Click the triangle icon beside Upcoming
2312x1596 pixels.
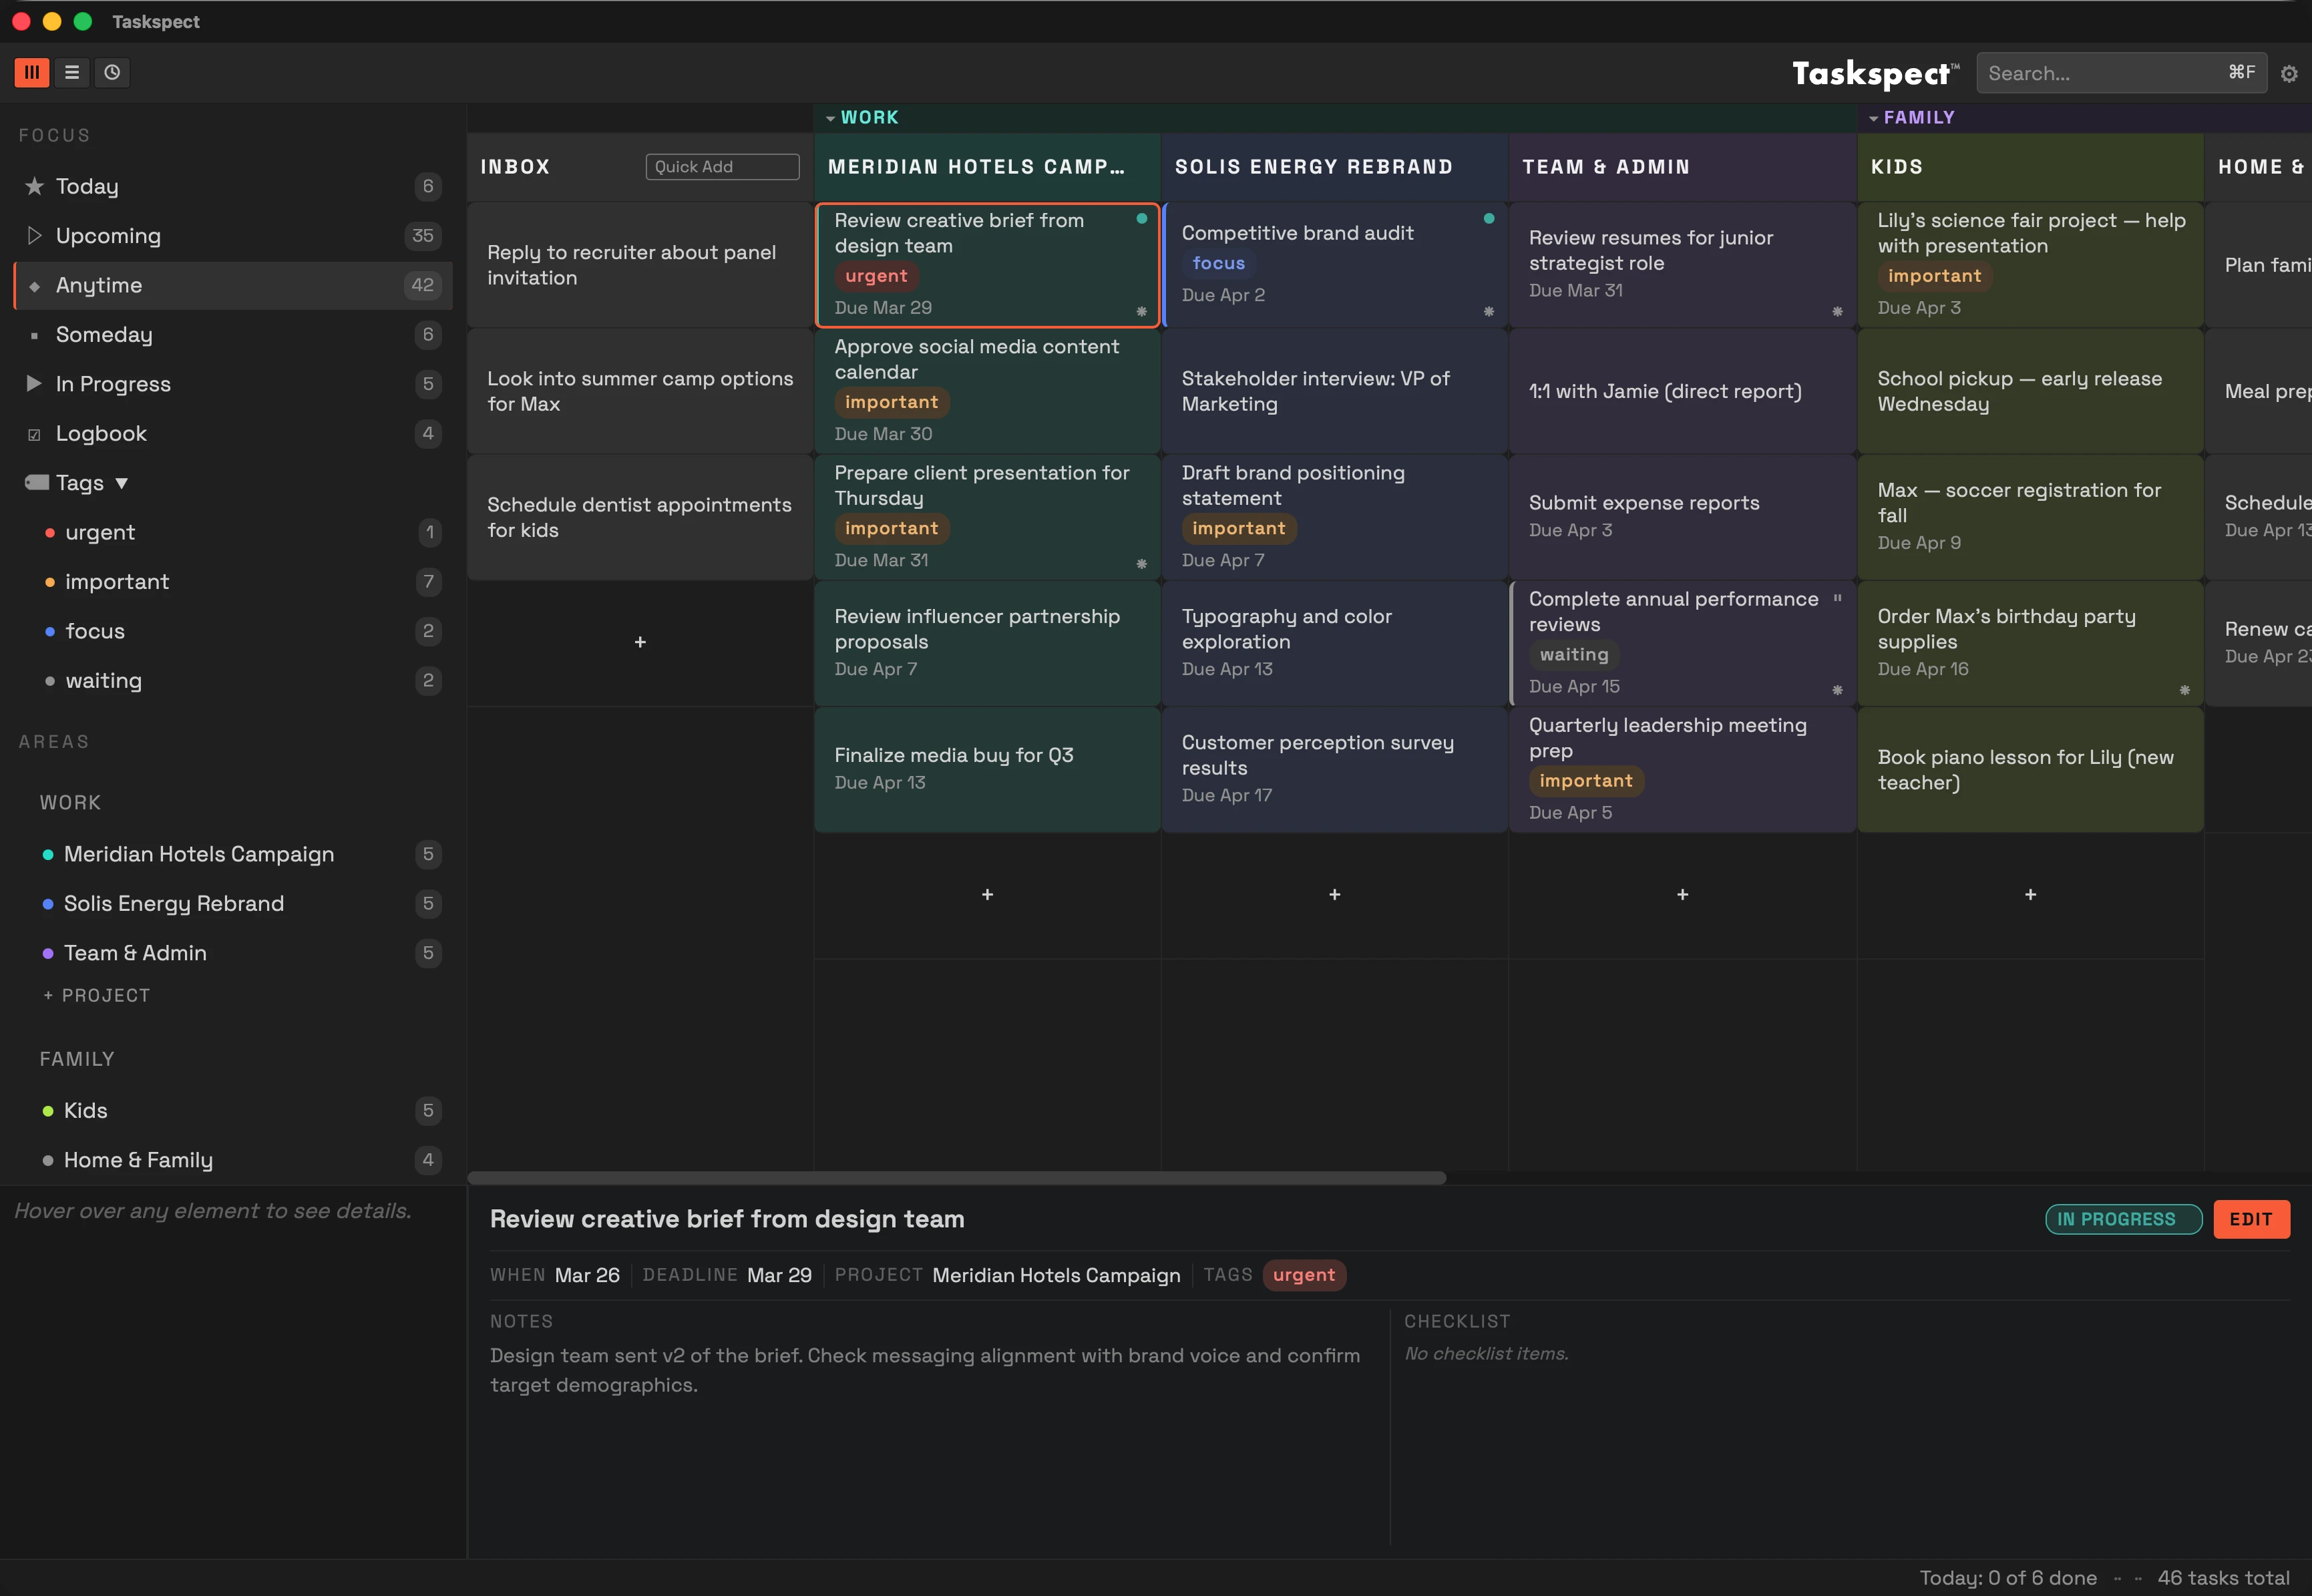[34, 235]
